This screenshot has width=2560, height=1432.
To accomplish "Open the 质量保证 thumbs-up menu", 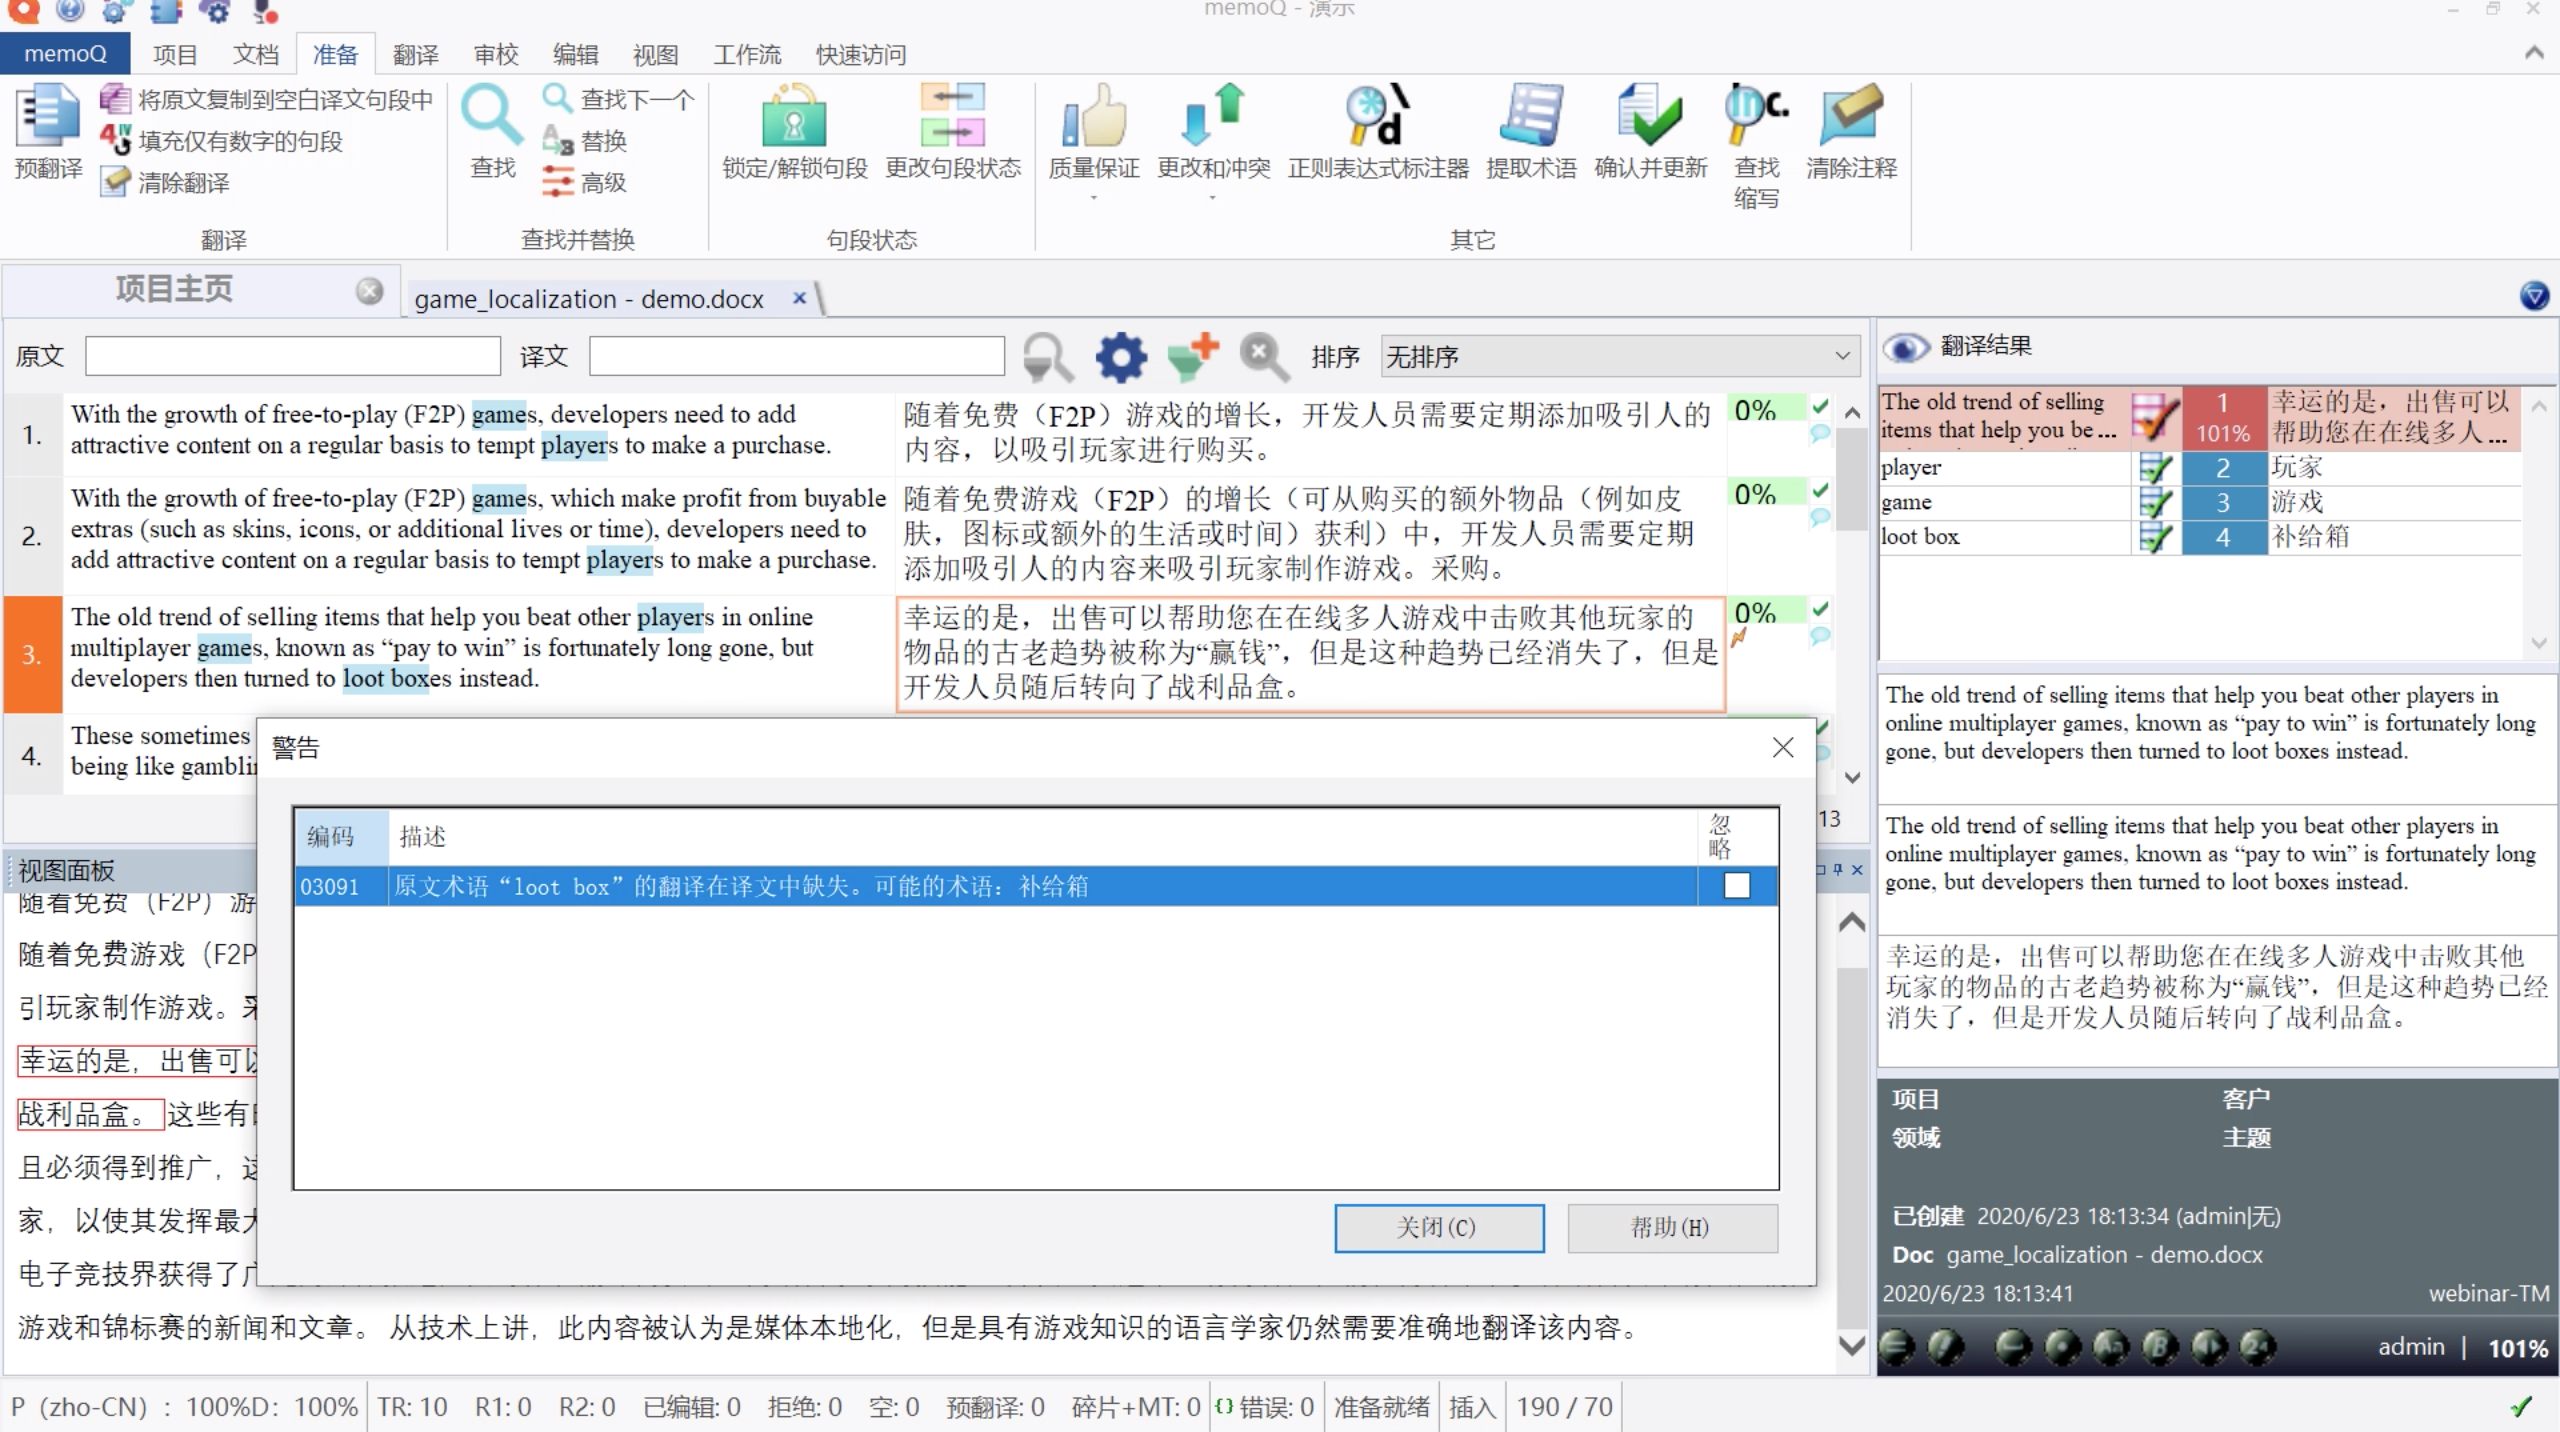I will point(1093,141).
